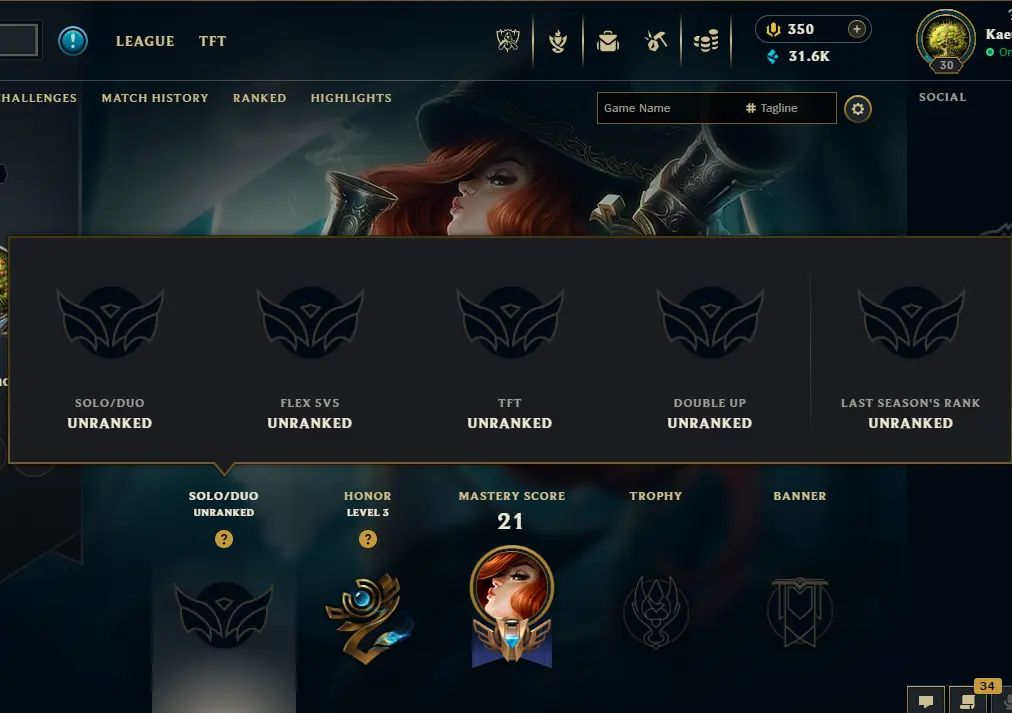Screen dimensions: 1012x713
Task: Switch to the TFT game tab
Action: tap(212, 41)
